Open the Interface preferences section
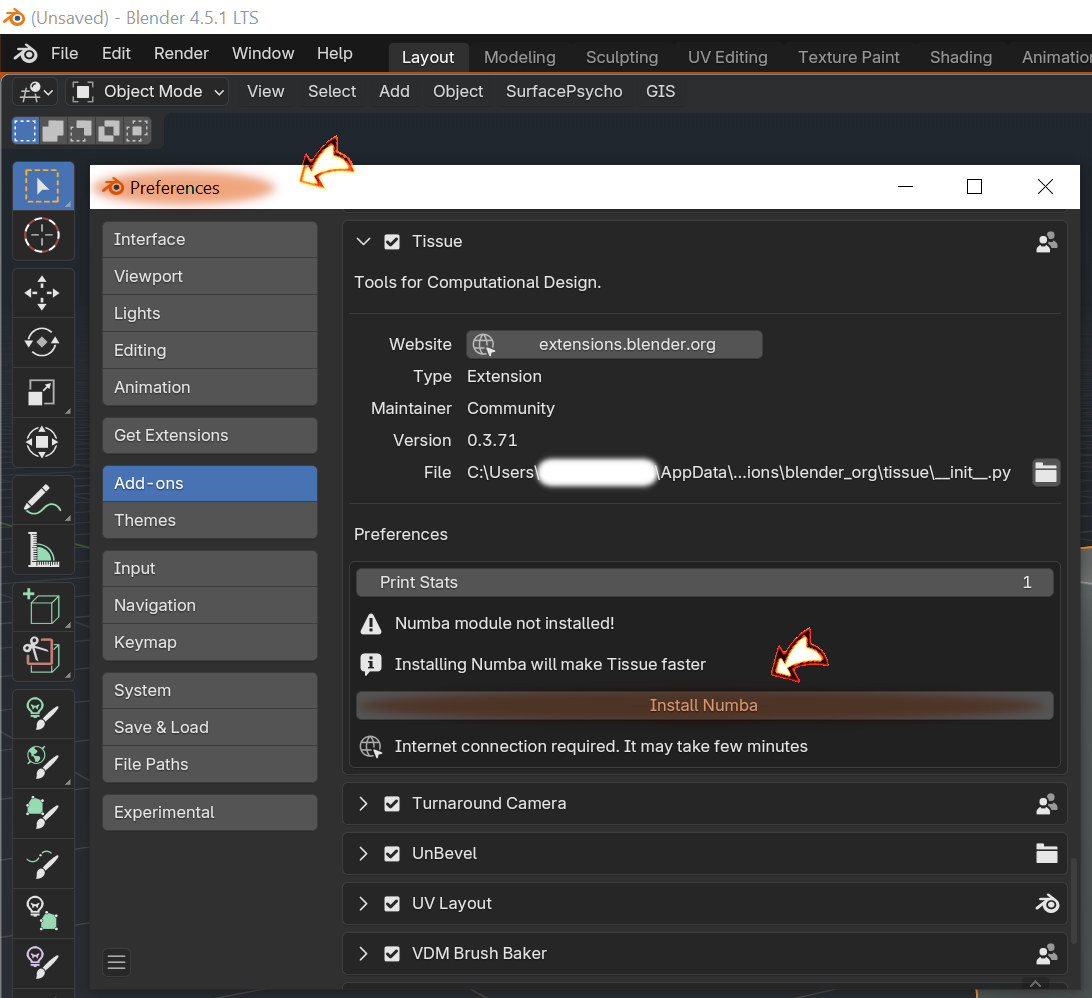The image size is (1092, 998). 210,240
